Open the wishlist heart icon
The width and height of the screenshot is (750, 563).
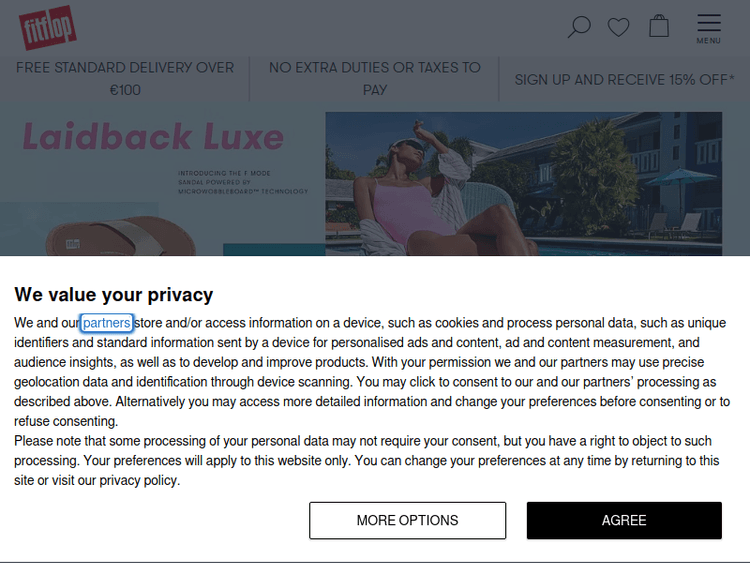pos(619,27)
